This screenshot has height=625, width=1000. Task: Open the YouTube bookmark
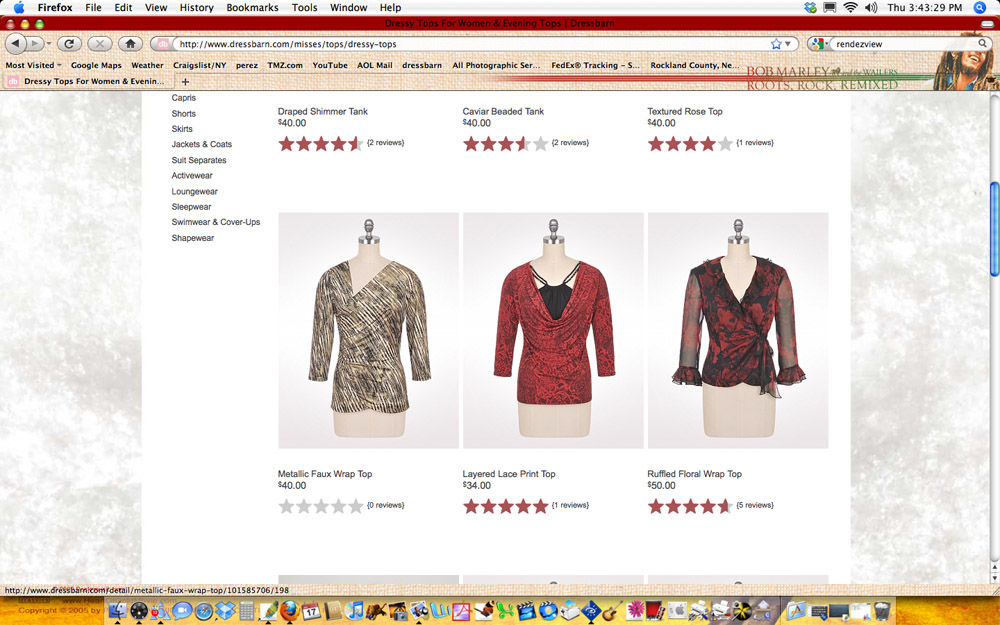click(x=330, y=65)
